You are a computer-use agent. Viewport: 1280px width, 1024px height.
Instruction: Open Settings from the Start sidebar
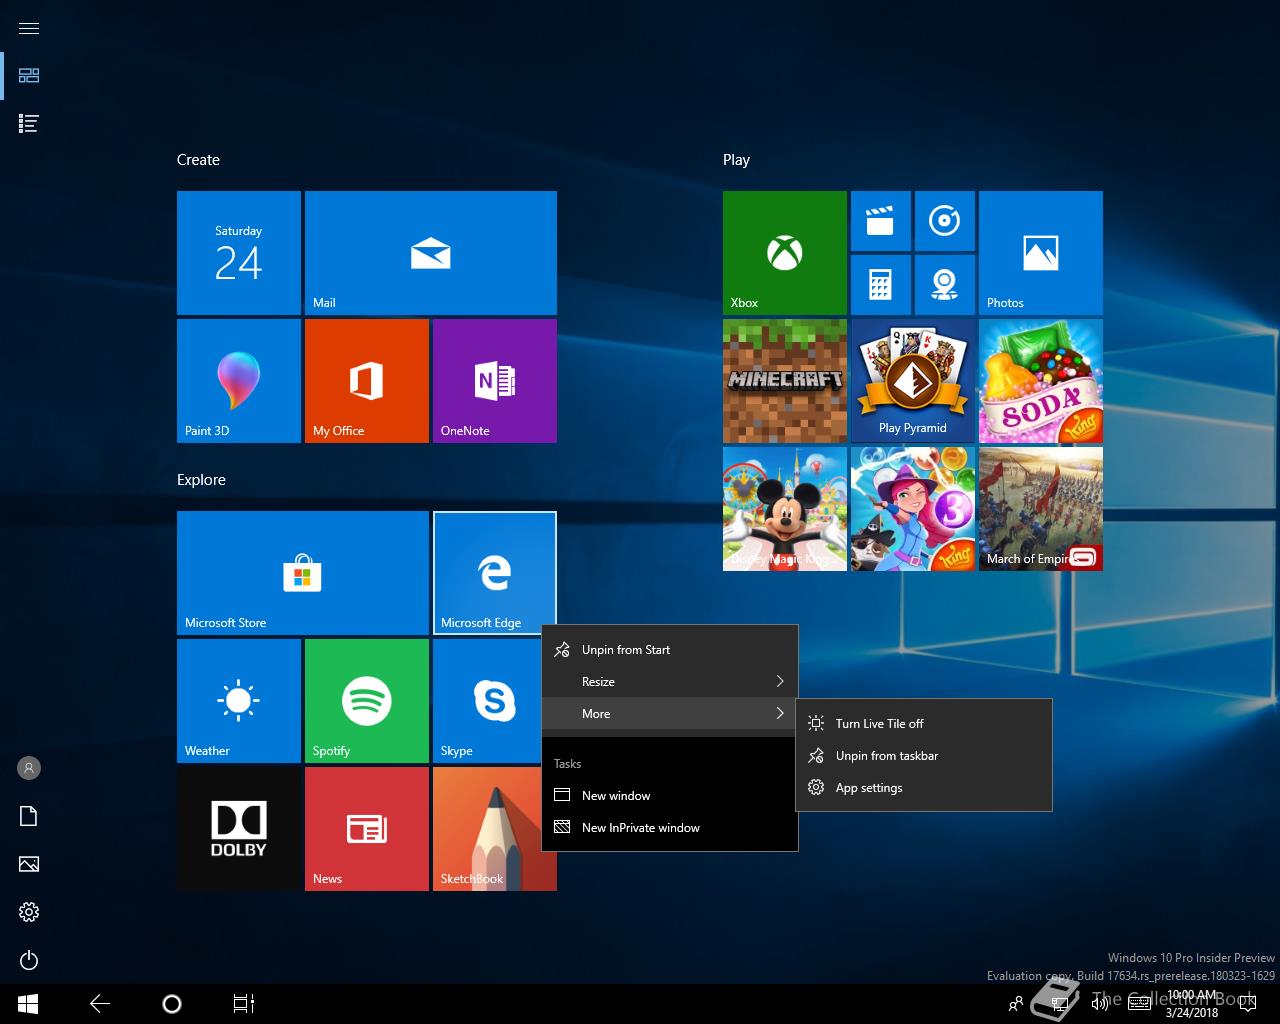29,912
